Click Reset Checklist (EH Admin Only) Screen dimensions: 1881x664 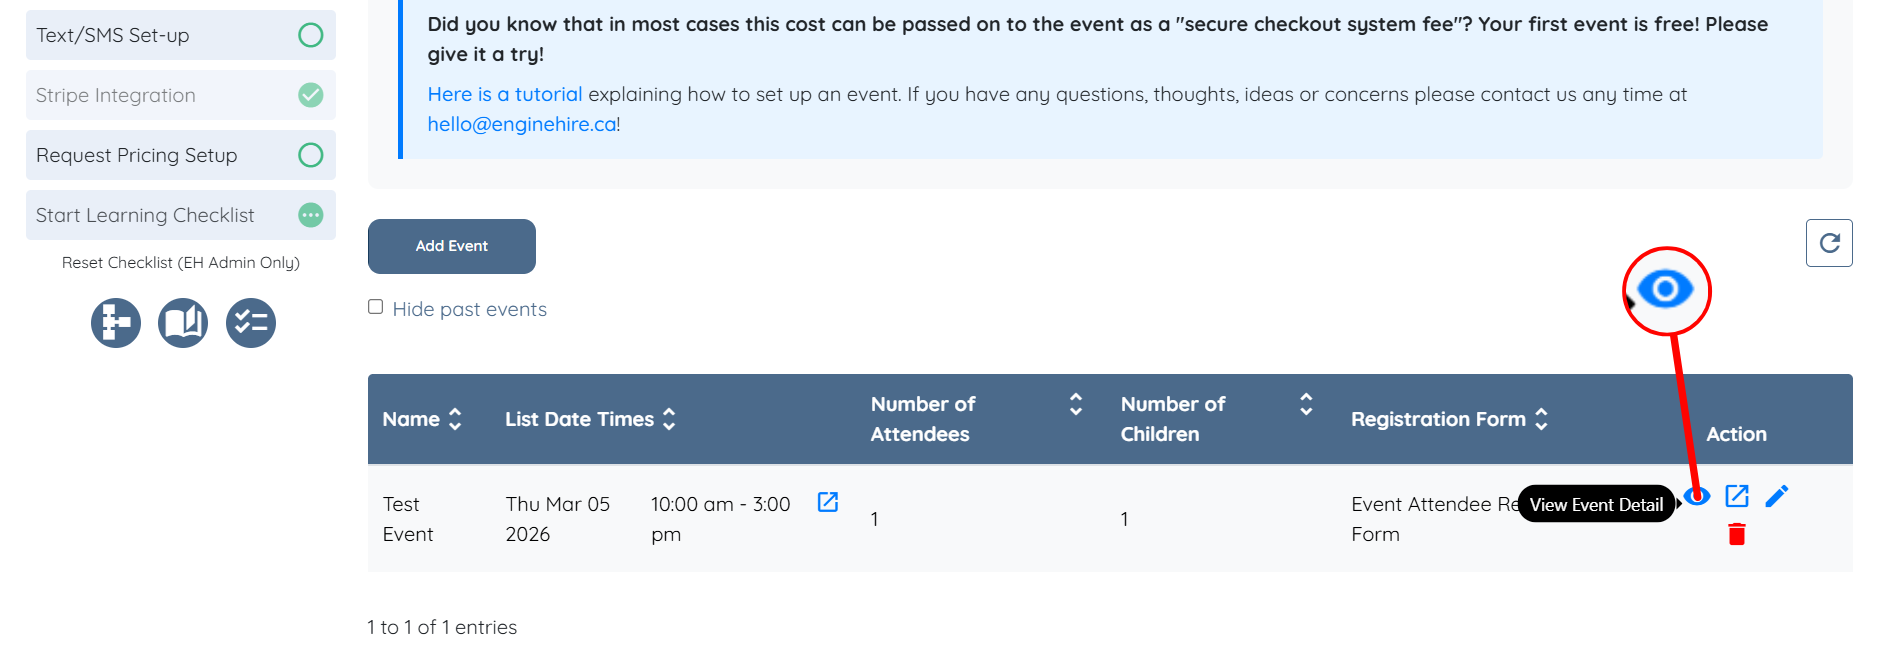pyautogui.click(x=181, y=262)
